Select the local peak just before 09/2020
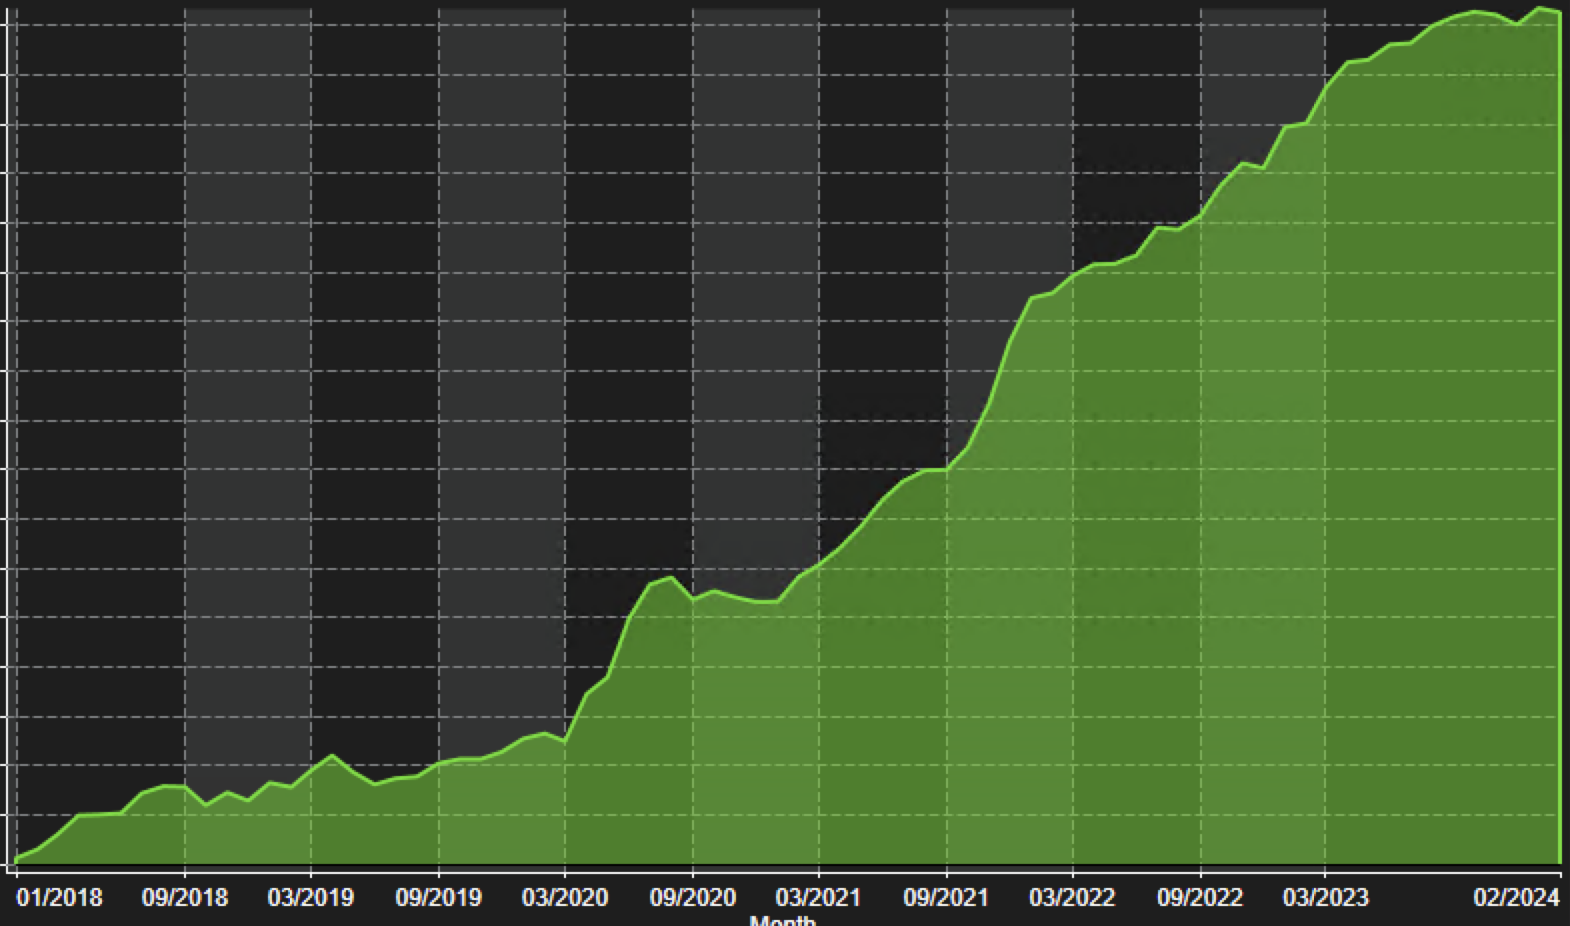Screen dimensions: 1570x926 click(x=671, y=578)
